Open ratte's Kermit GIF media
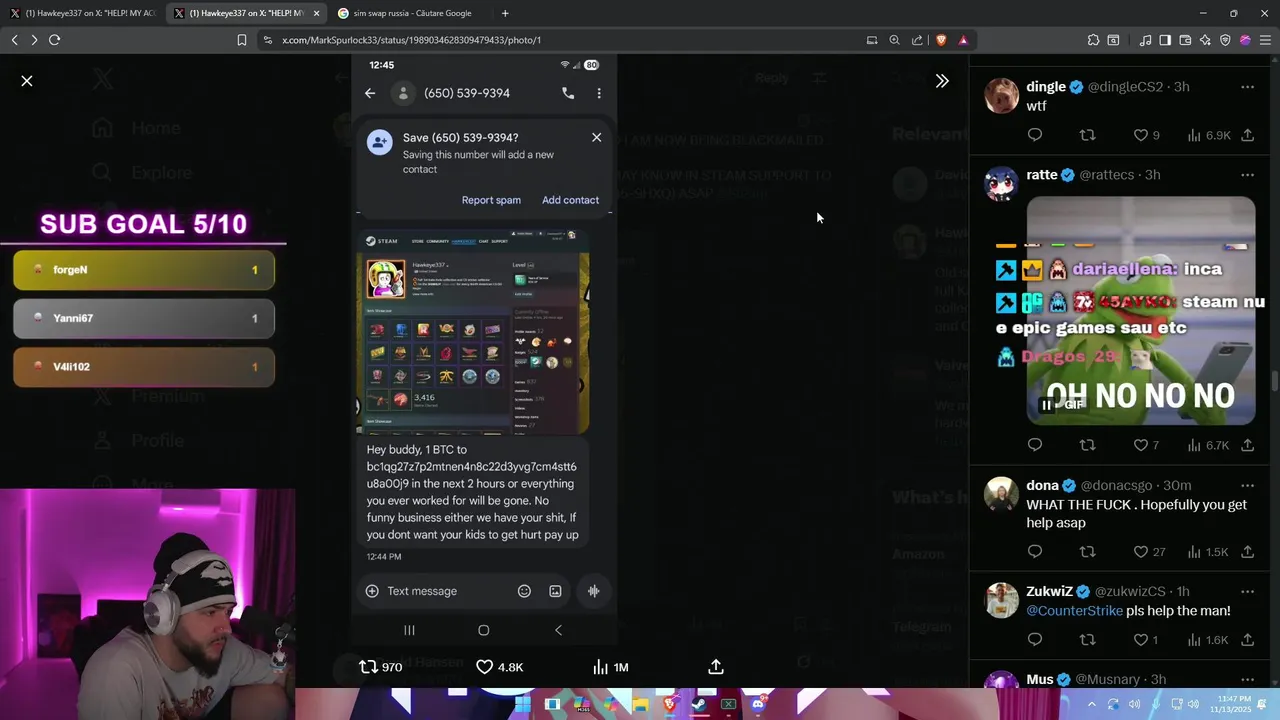The width and height of the screenshot is (1280, 720). point(1141,310)
